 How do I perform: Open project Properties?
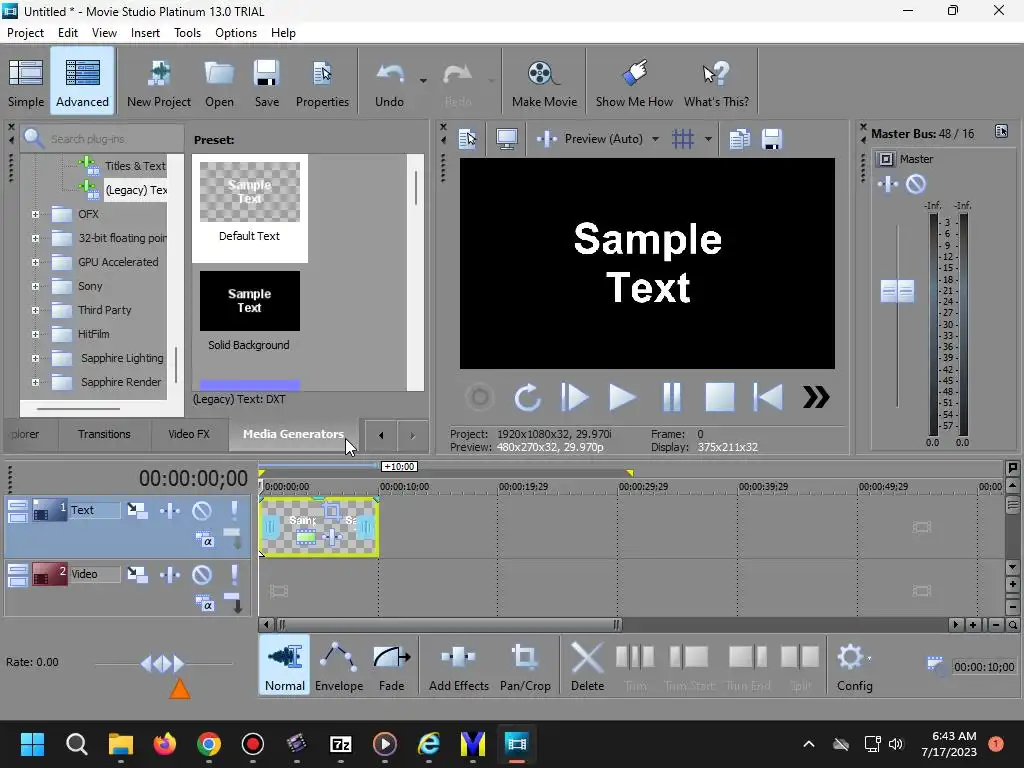(x=322, y=82)
